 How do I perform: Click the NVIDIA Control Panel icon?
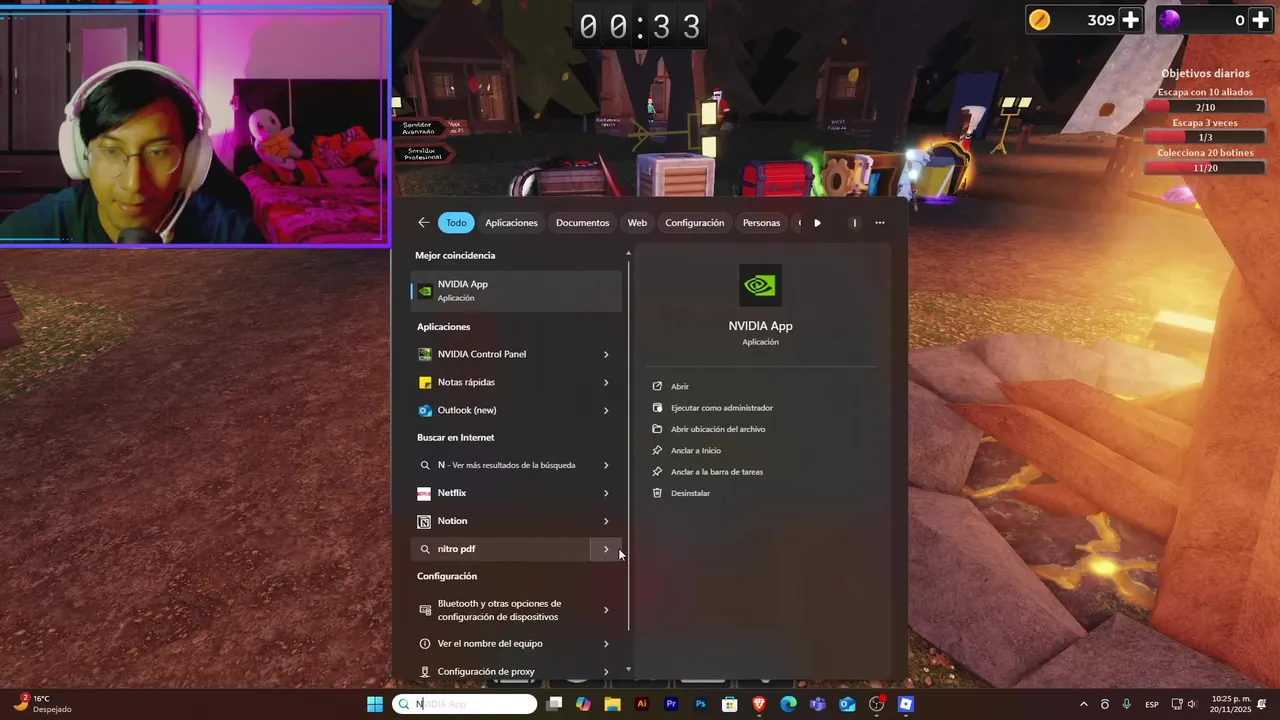[x=425, y=354]
